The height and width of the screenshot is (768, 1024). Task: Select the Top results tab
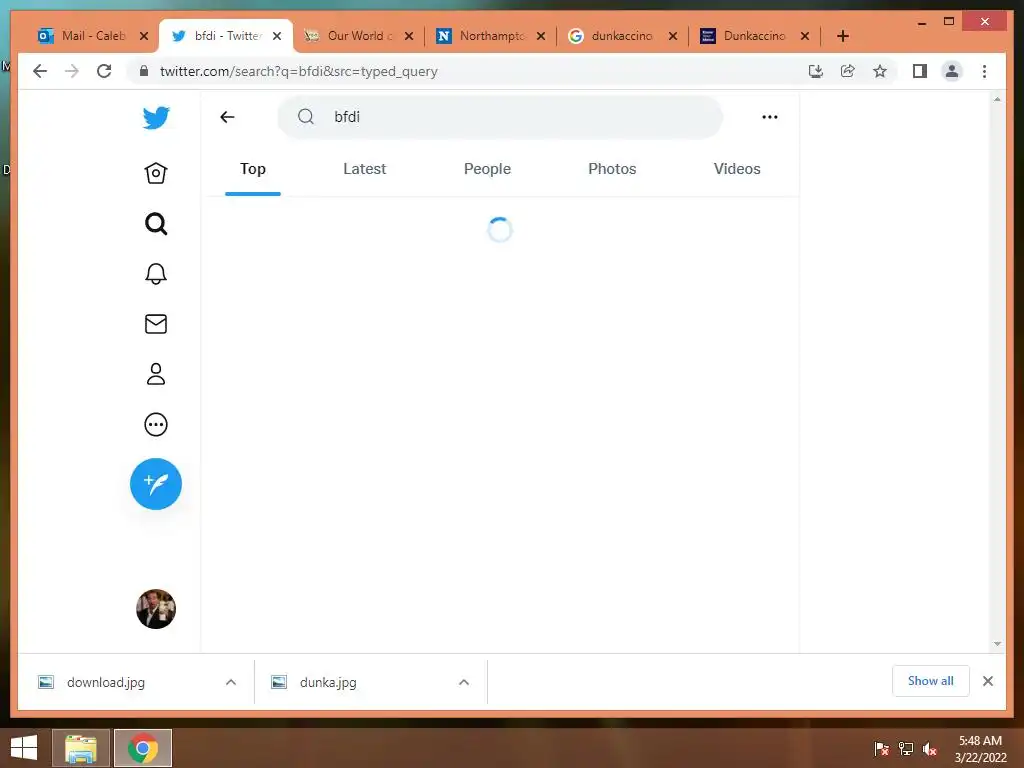click(253, 169)
